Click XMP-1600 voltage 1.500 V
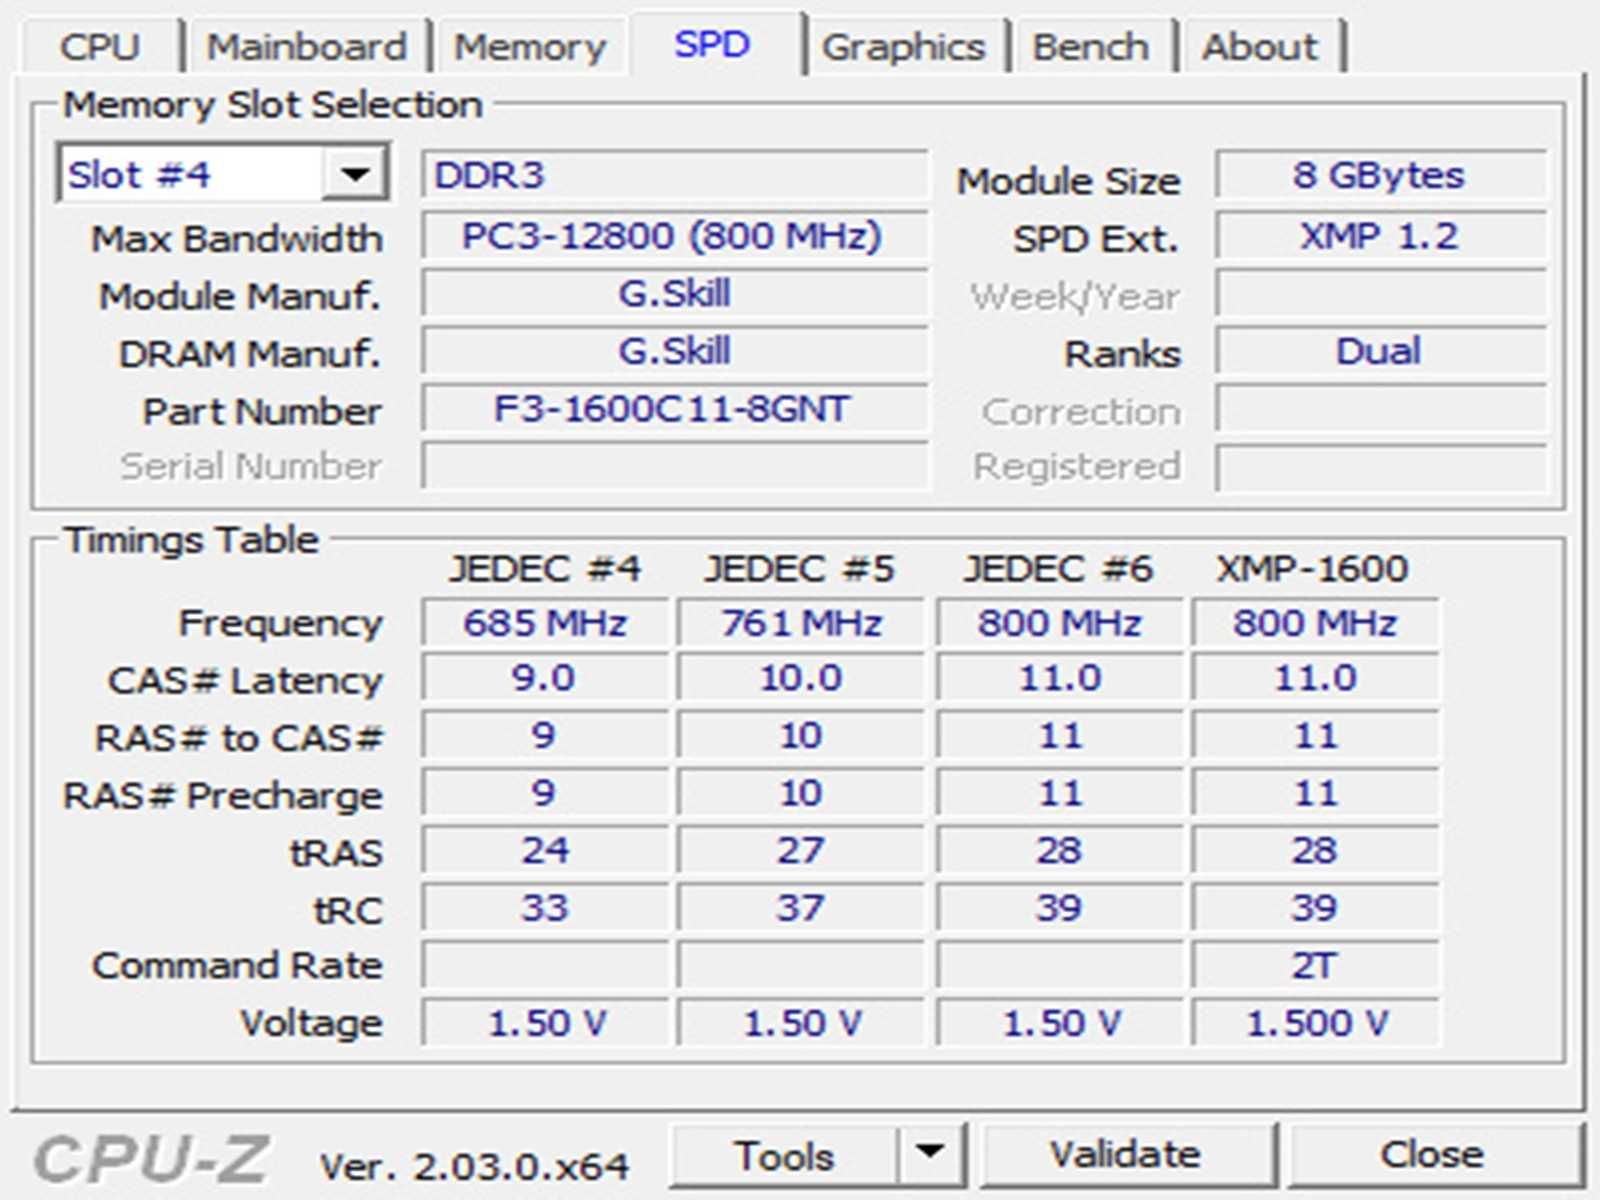 (1315, 1023)
